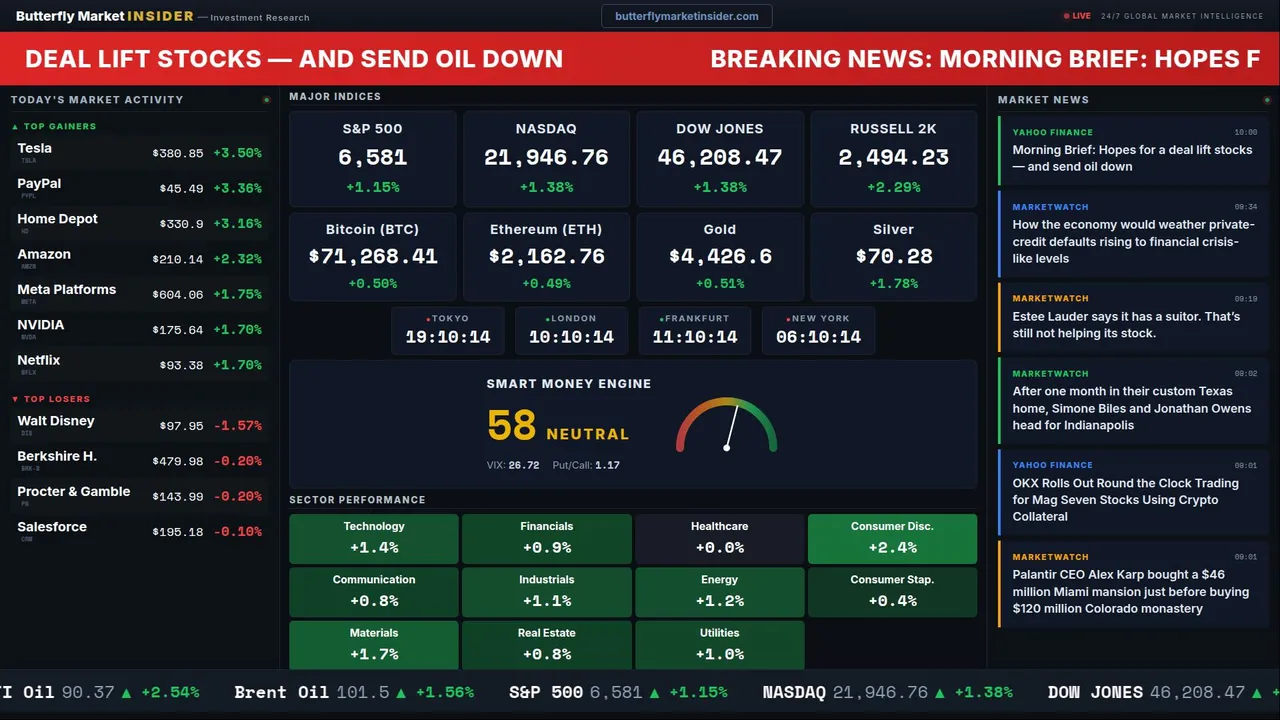The height and width of the screenshot is (720, 1280).
Task: Open the S&P 500 index card
Action: [373, 158]
